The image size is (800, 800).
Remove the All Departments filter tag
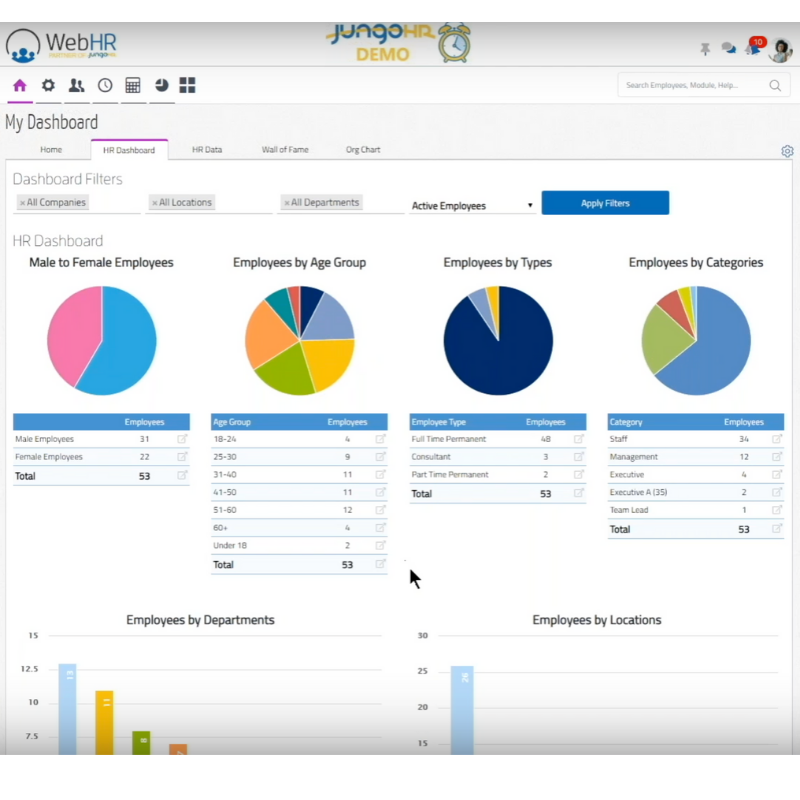[287, 203]
